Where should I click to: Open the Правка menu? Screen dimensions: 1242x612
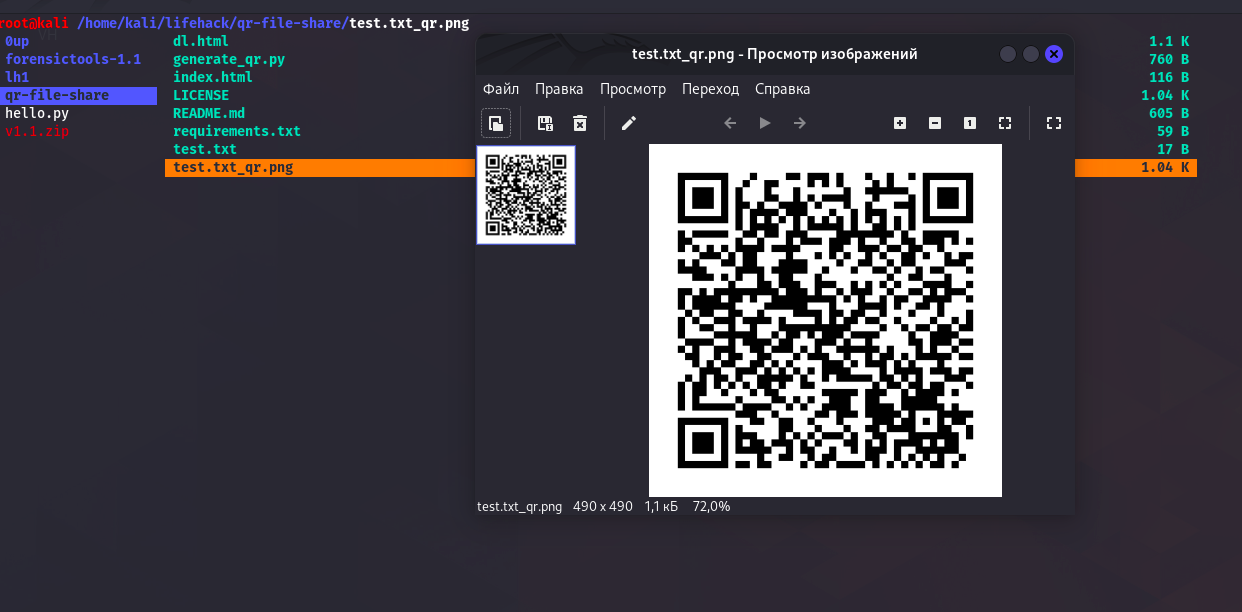click(559, 89)
